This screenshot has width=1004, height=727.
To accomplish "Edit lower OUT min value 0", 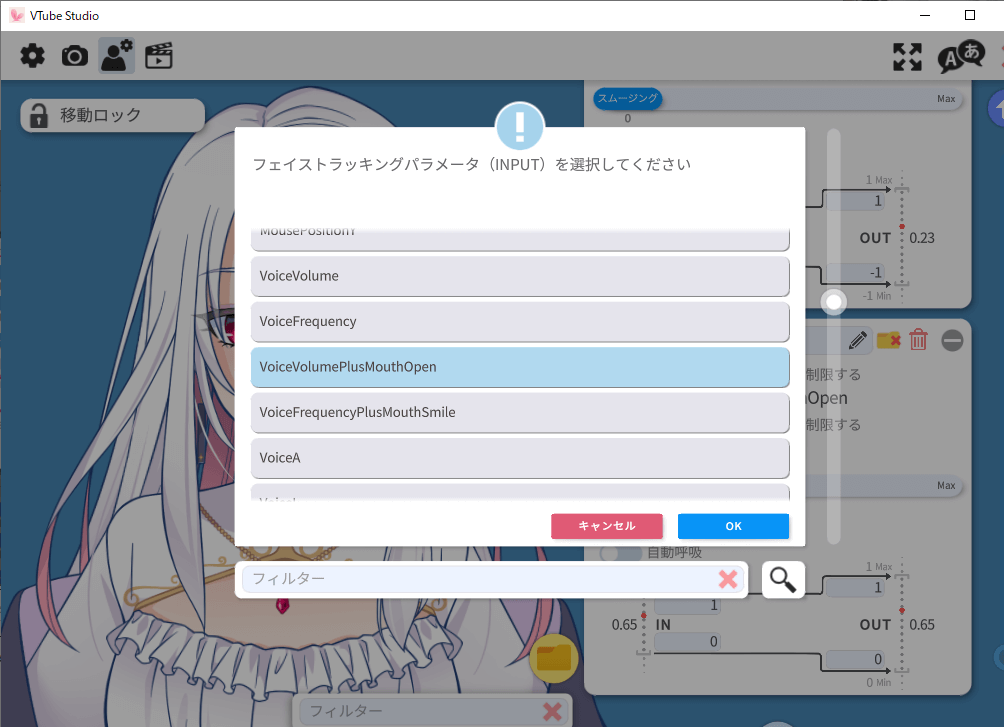I will point(855,659).
